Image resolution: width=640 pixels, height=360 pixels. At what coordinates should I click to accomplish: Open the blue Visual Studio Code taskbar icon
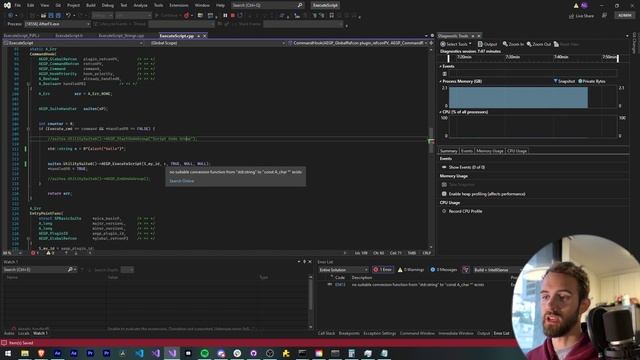[x=139, y=353]
